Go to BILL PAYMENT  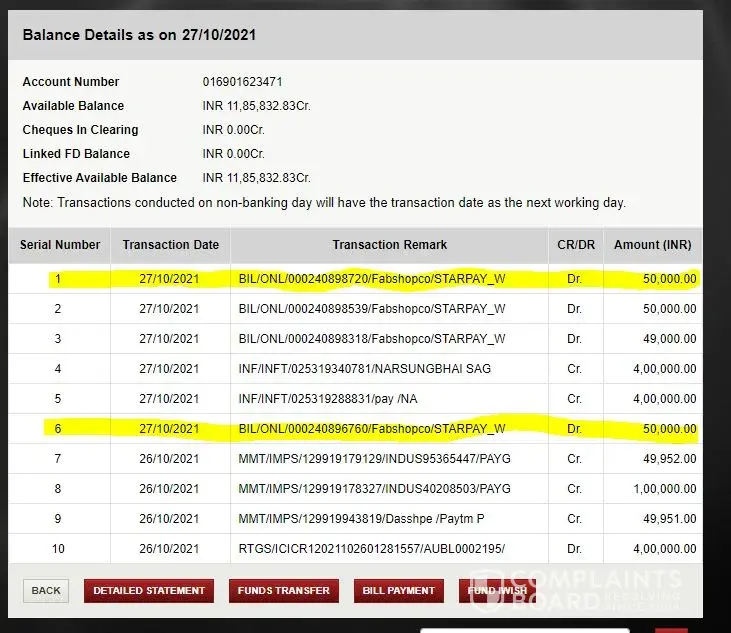[x=398, y=590]
